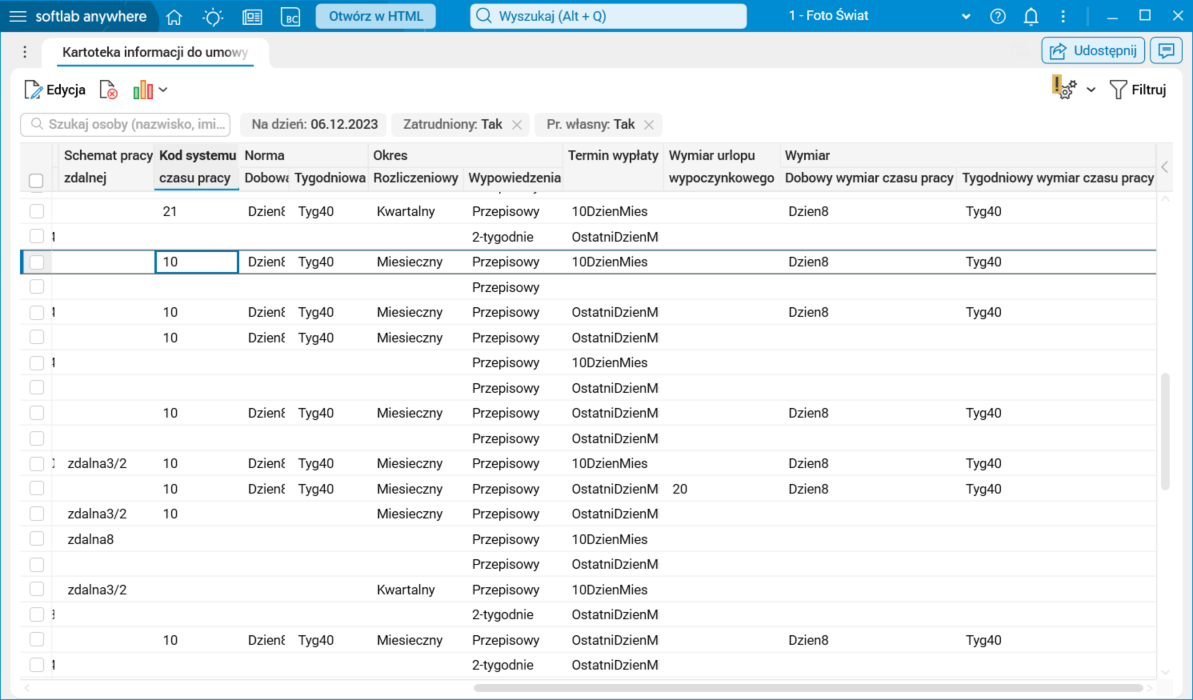Image resolution: width=1193 pixels, height=700 pixels.
Task: Click the selected cell with value 10
Action: (197, 262)
